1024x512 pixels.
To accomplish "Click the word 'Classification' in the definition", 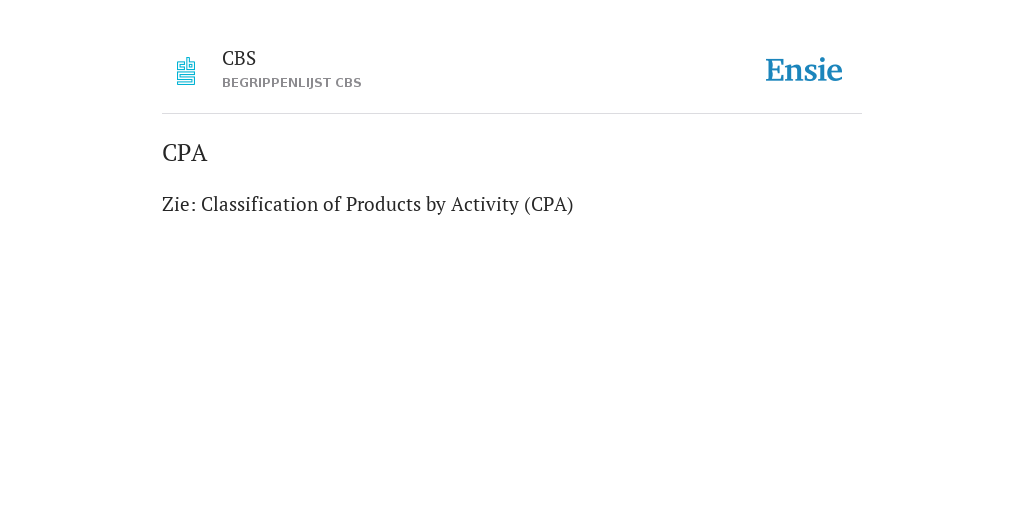I will click(x=259, y=204).
